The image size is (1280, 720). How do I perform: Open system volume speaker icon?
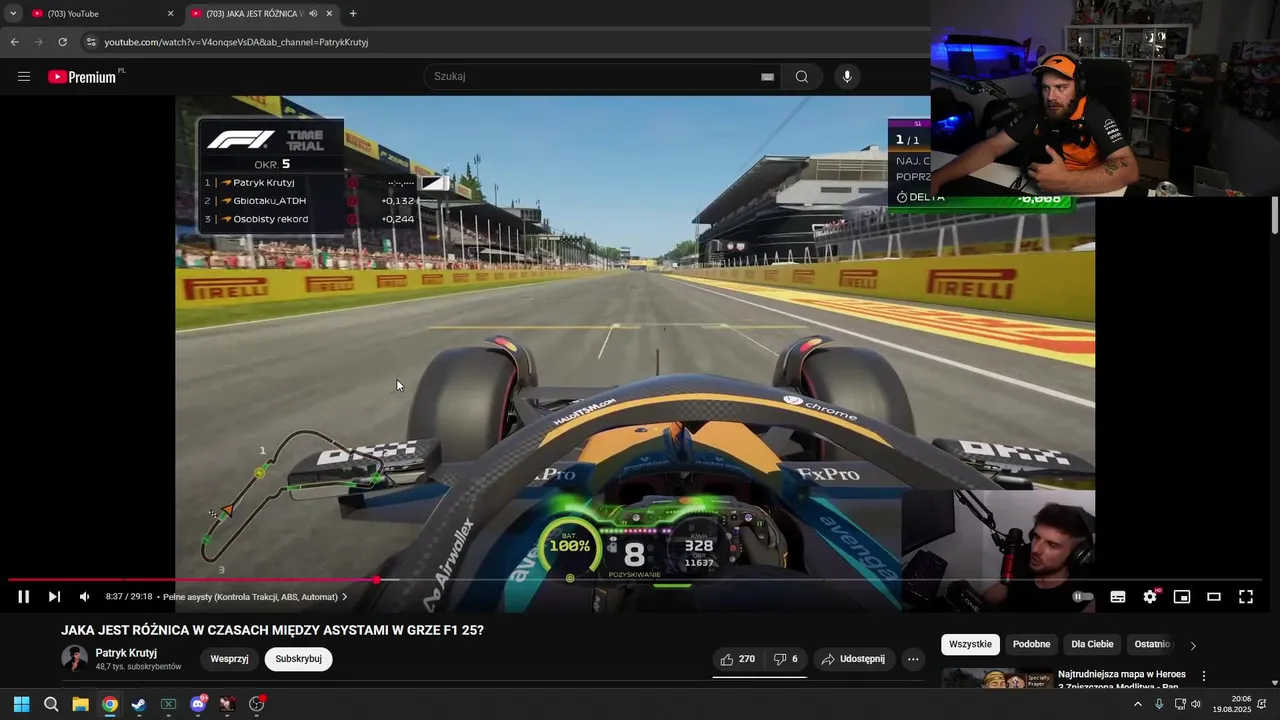click(x=1196, y=704)
